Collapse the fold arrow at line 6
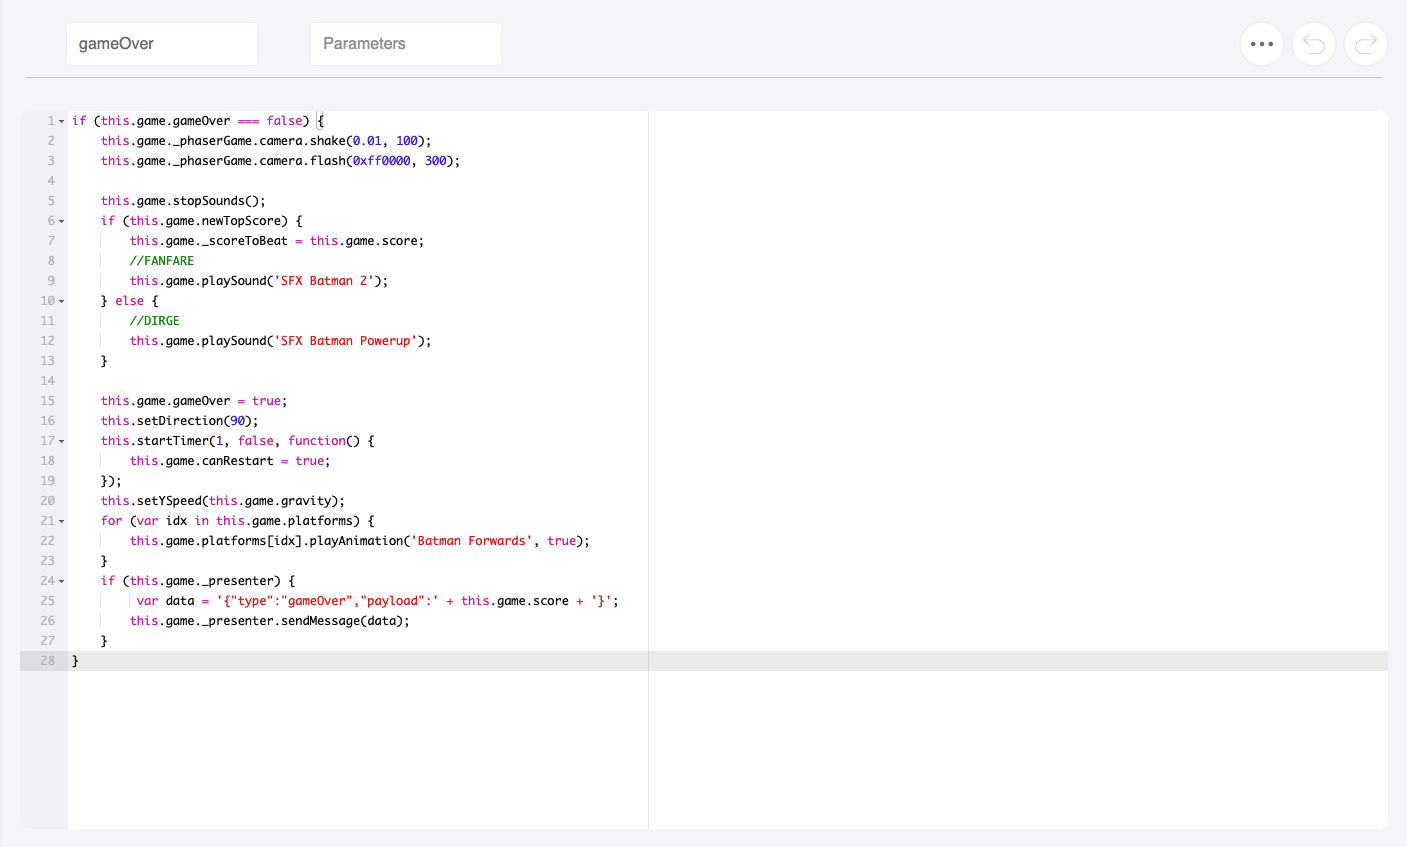Screen dimensions: 1407x847 pos(61,221)
